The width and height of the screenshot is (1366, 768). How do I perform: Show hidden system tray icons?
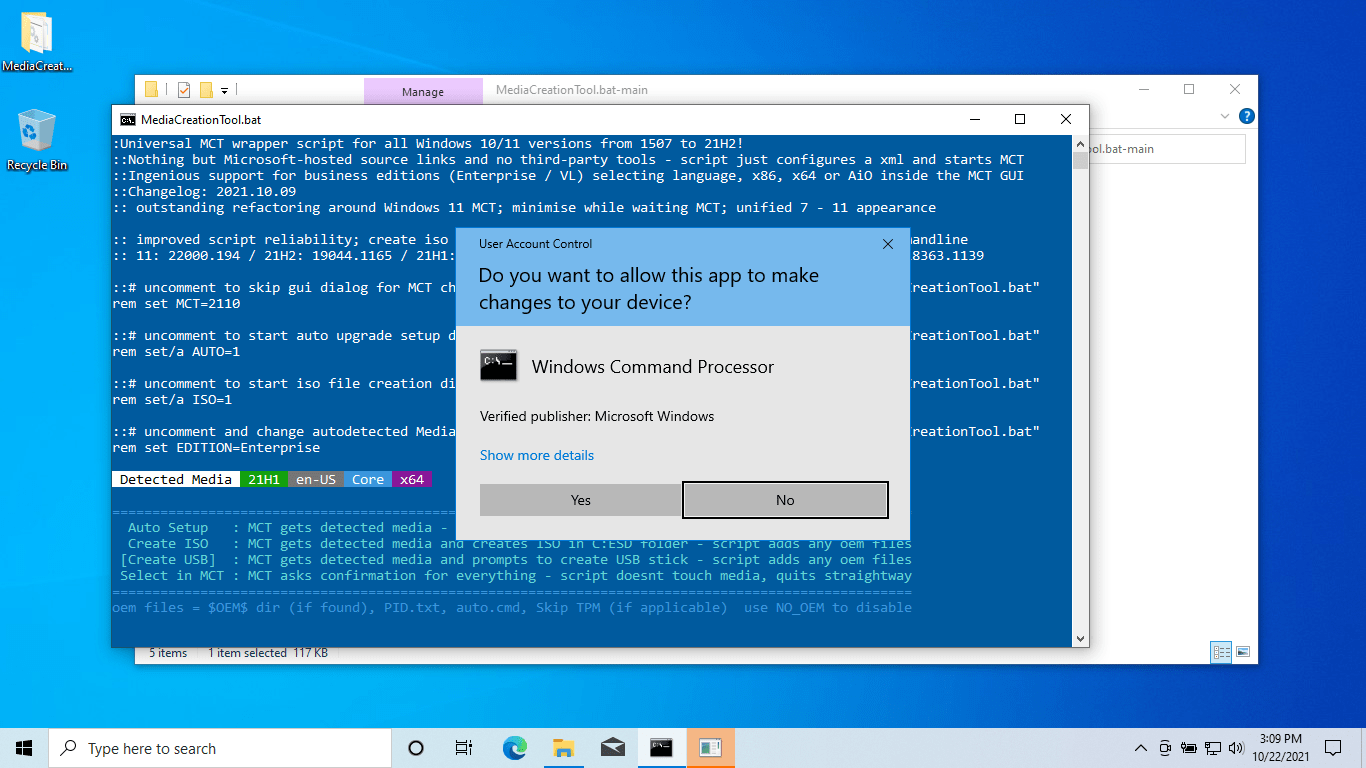pos(1141,748)
